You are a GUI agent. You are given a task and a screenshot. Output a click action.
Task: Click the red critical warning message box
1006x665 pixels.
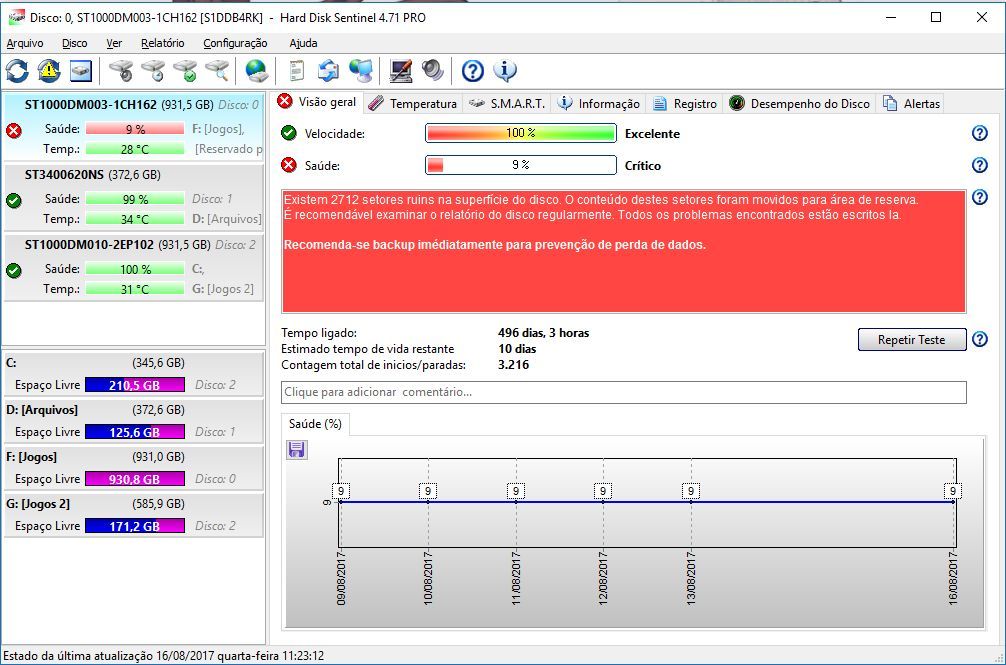[x=624, y=251]
